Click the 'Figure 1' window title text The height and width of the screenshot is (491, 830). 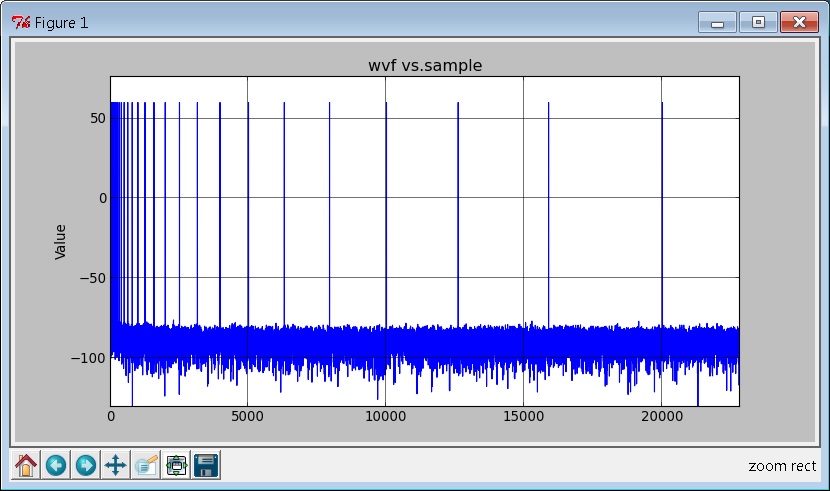point(61,23)
